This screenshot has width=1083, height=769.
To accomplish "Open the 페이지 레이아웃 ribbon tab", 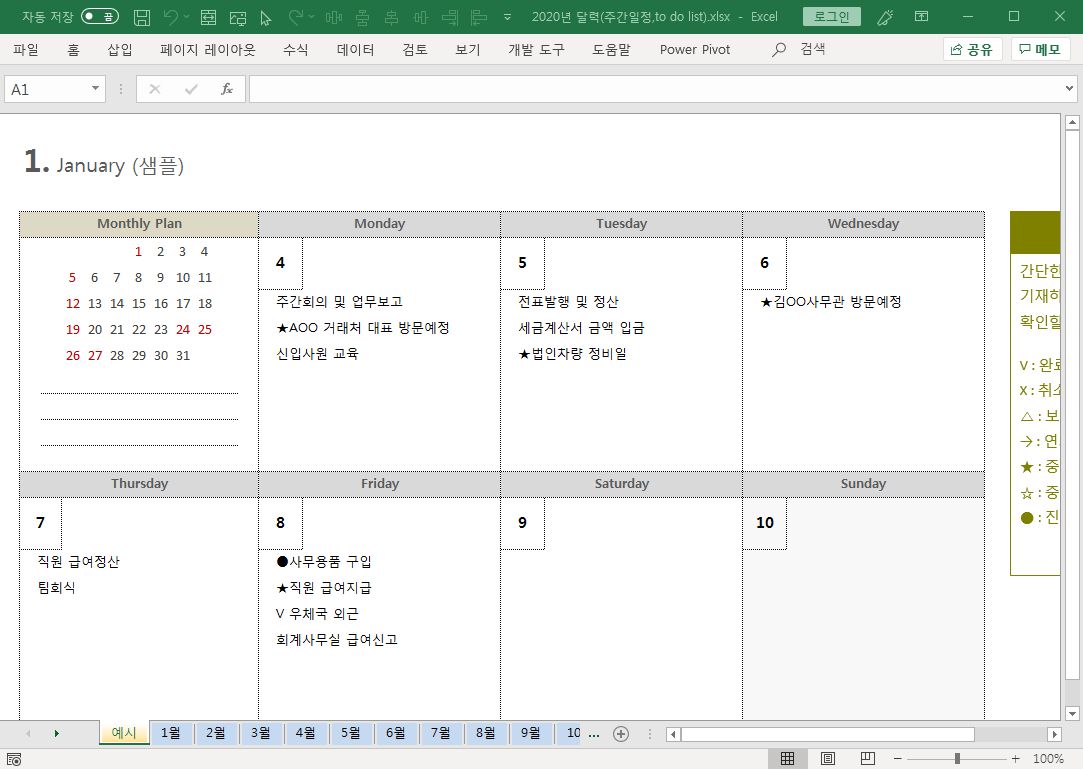I will click(207, 49).
